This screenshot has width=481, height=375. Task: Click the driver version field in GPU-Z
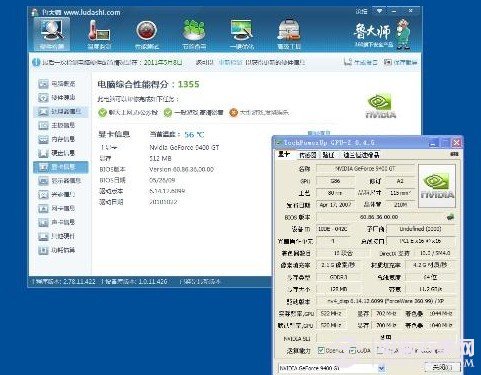[x=386, y=301]
